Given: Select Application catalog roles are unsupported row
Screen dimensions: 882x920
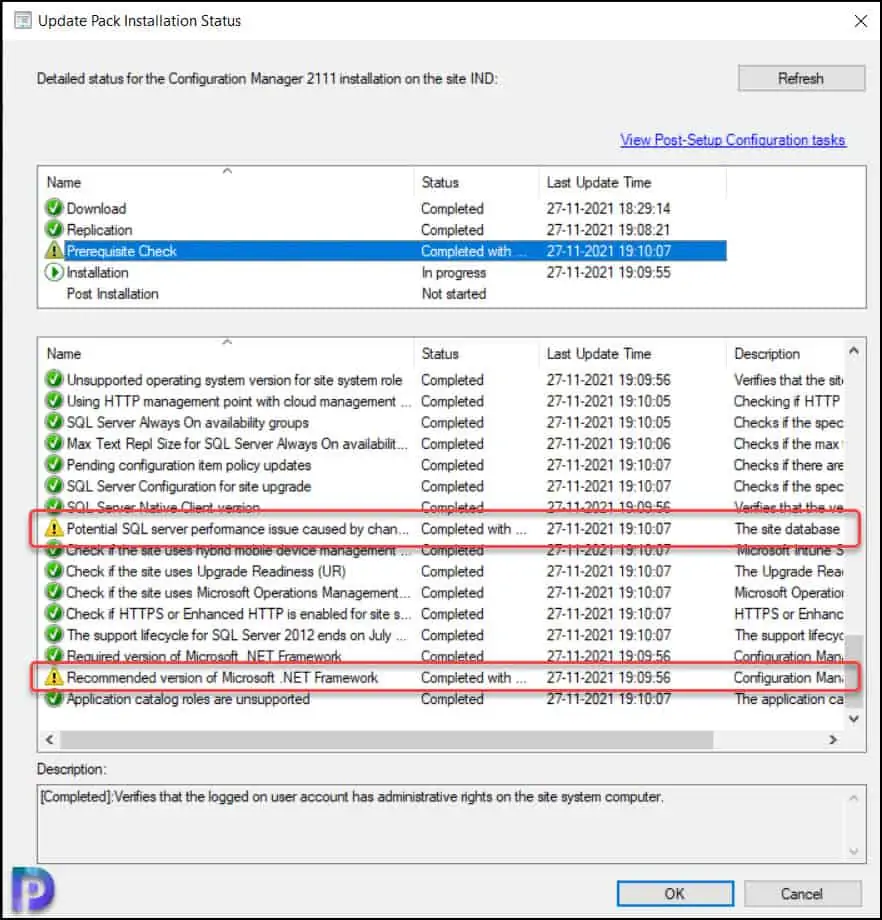Looking at the screenshot, I should point(443,699).
